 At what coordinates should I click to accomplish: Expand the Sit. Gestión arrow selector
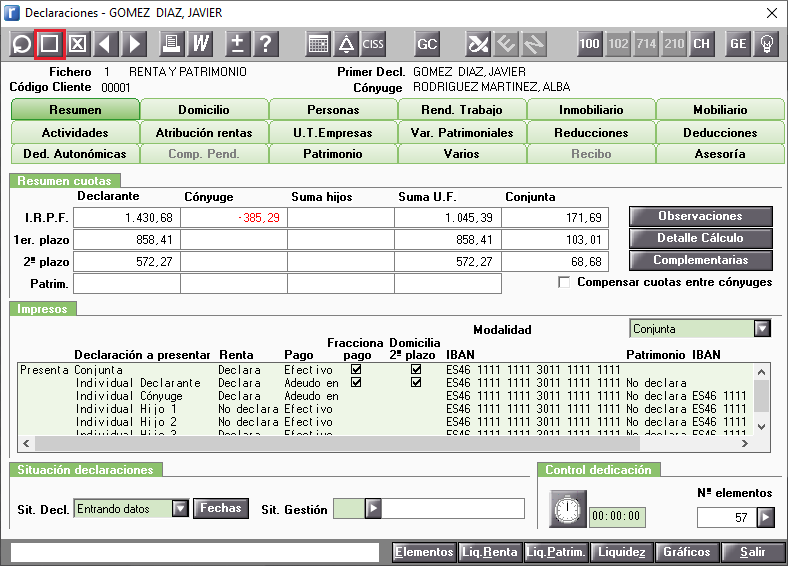click(x=373, y=509)
